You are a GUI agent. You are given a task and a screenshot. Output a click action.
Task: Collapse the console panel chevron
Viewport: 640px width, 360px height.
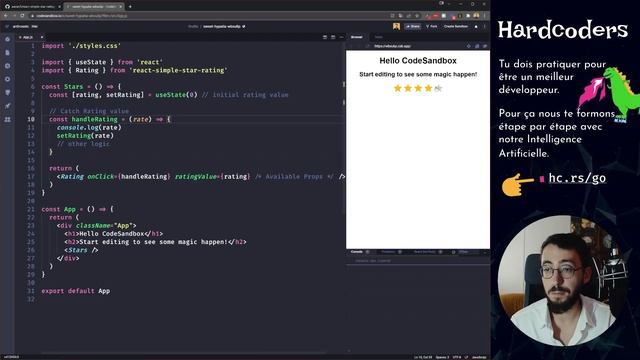(x=485, y=252)
